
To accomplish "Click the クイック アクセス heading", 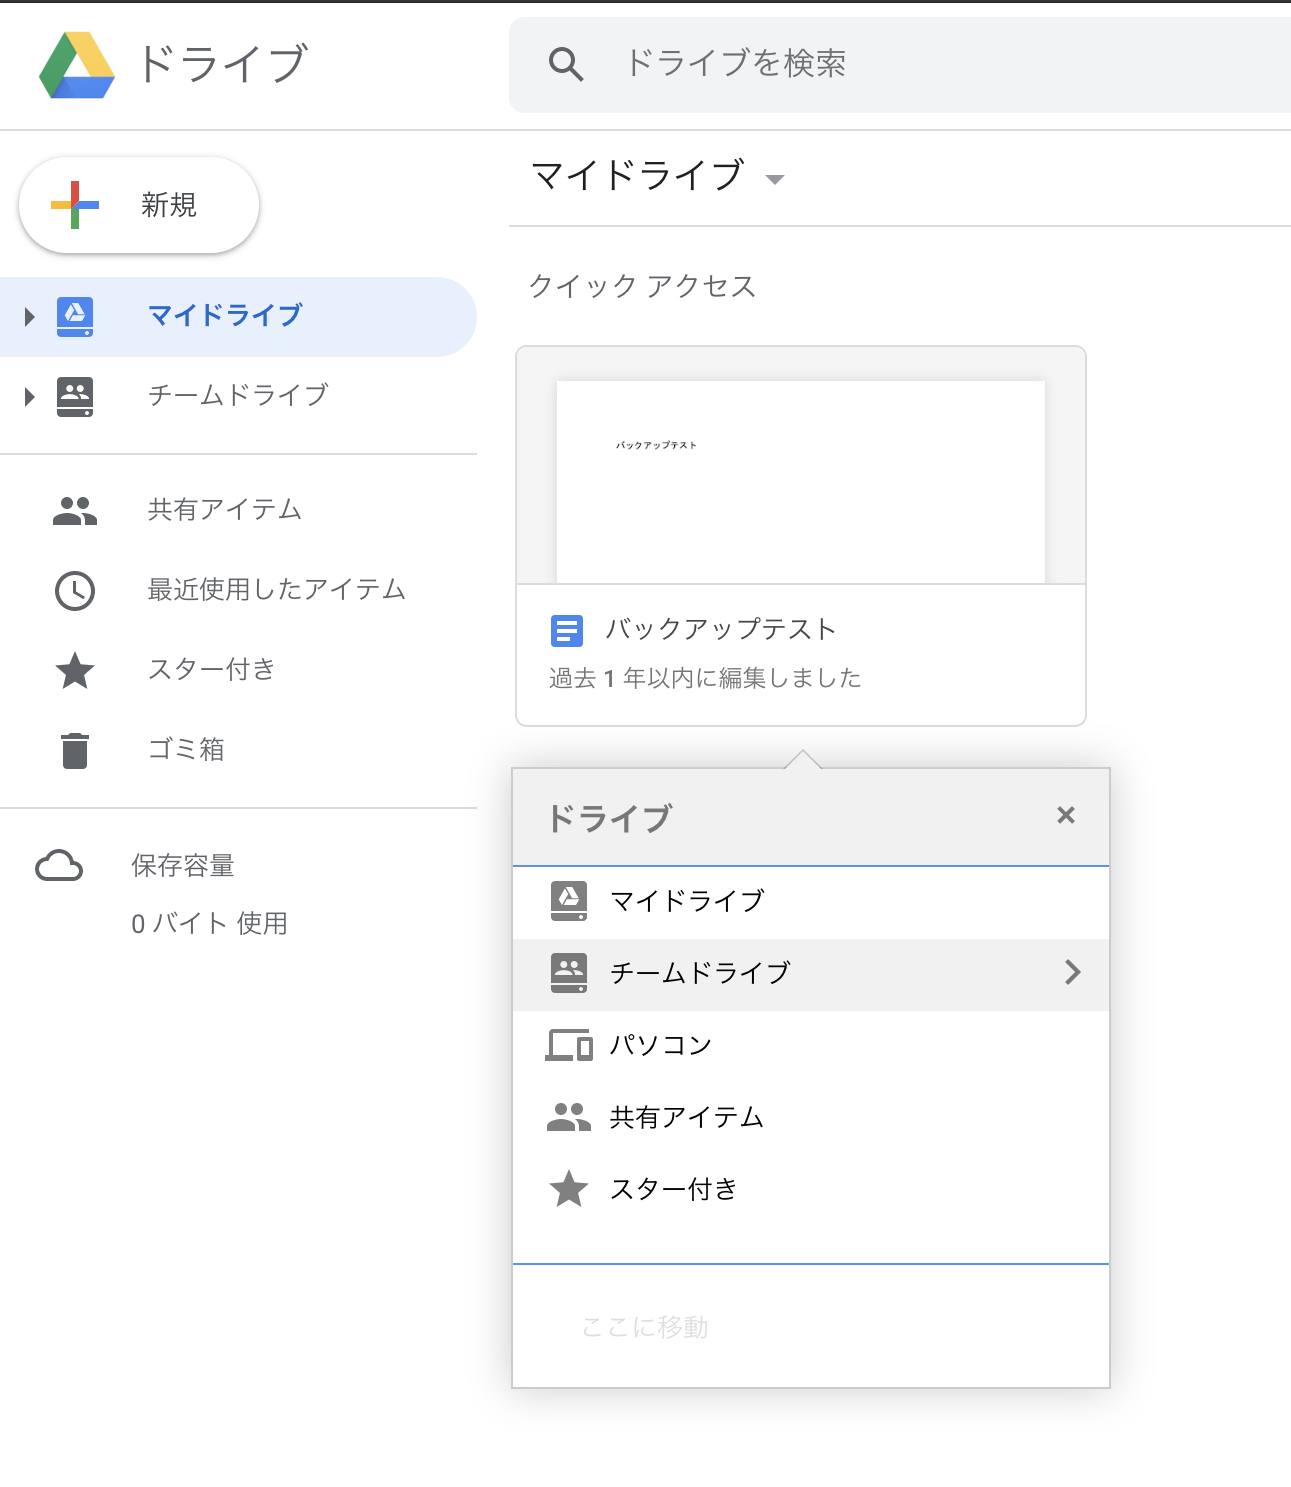I will click(x=642, y=287).
